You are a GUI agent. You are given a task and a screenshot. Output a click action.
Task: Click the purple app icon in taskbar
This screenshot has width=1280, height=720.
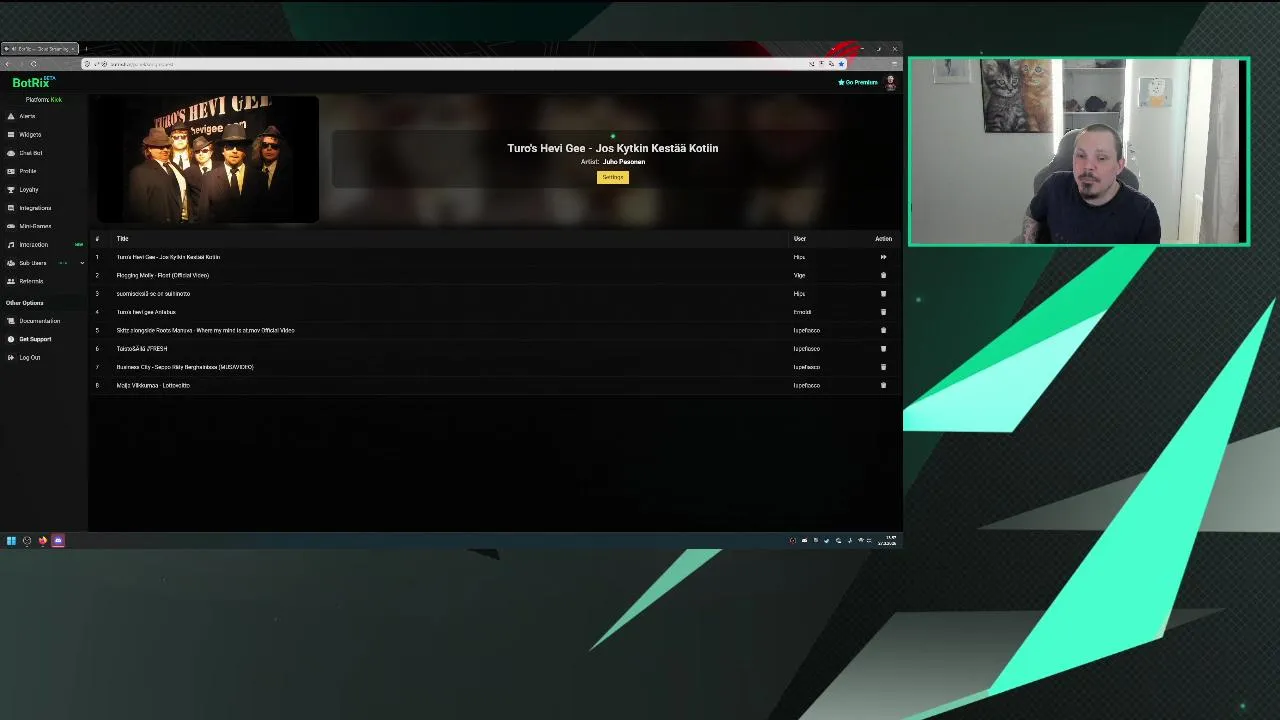[58, 540]
